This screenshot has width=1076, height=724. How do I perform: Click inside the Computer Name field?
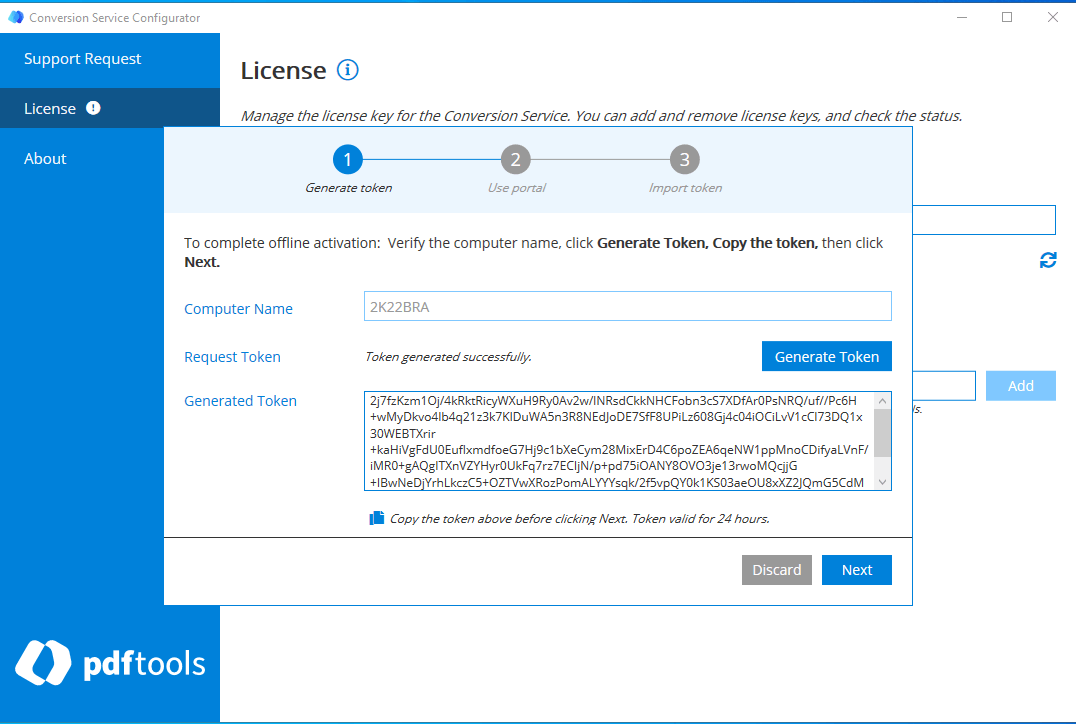[627, 305]
